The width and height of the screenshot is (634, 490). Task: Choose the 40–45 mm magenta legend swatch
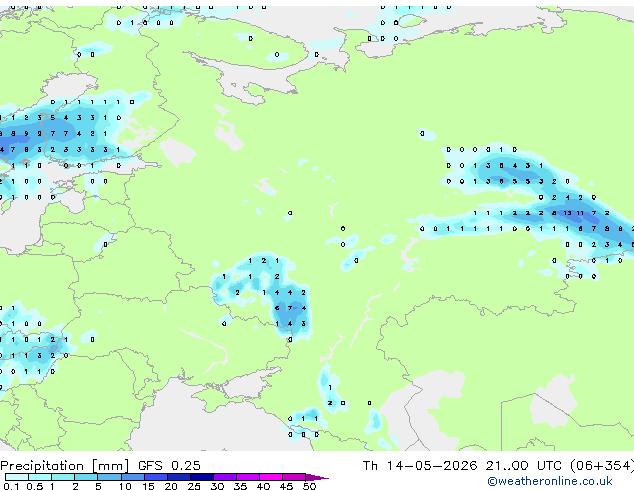(x=271, y=477)
